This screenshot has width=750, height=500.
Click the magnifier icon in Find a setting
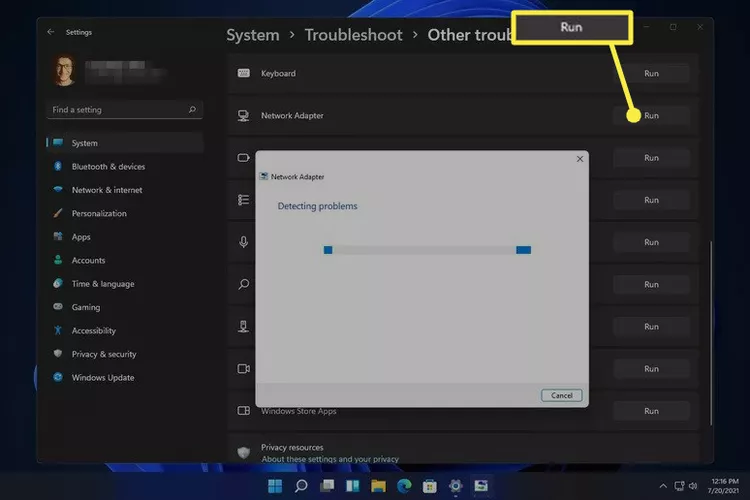[192, 110]
